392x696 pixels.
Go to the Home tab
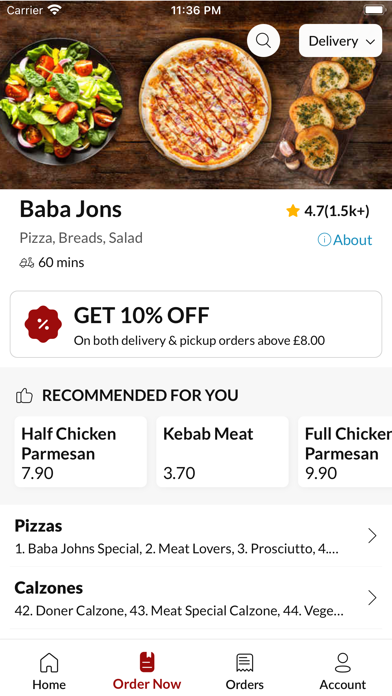click(49, 671)
